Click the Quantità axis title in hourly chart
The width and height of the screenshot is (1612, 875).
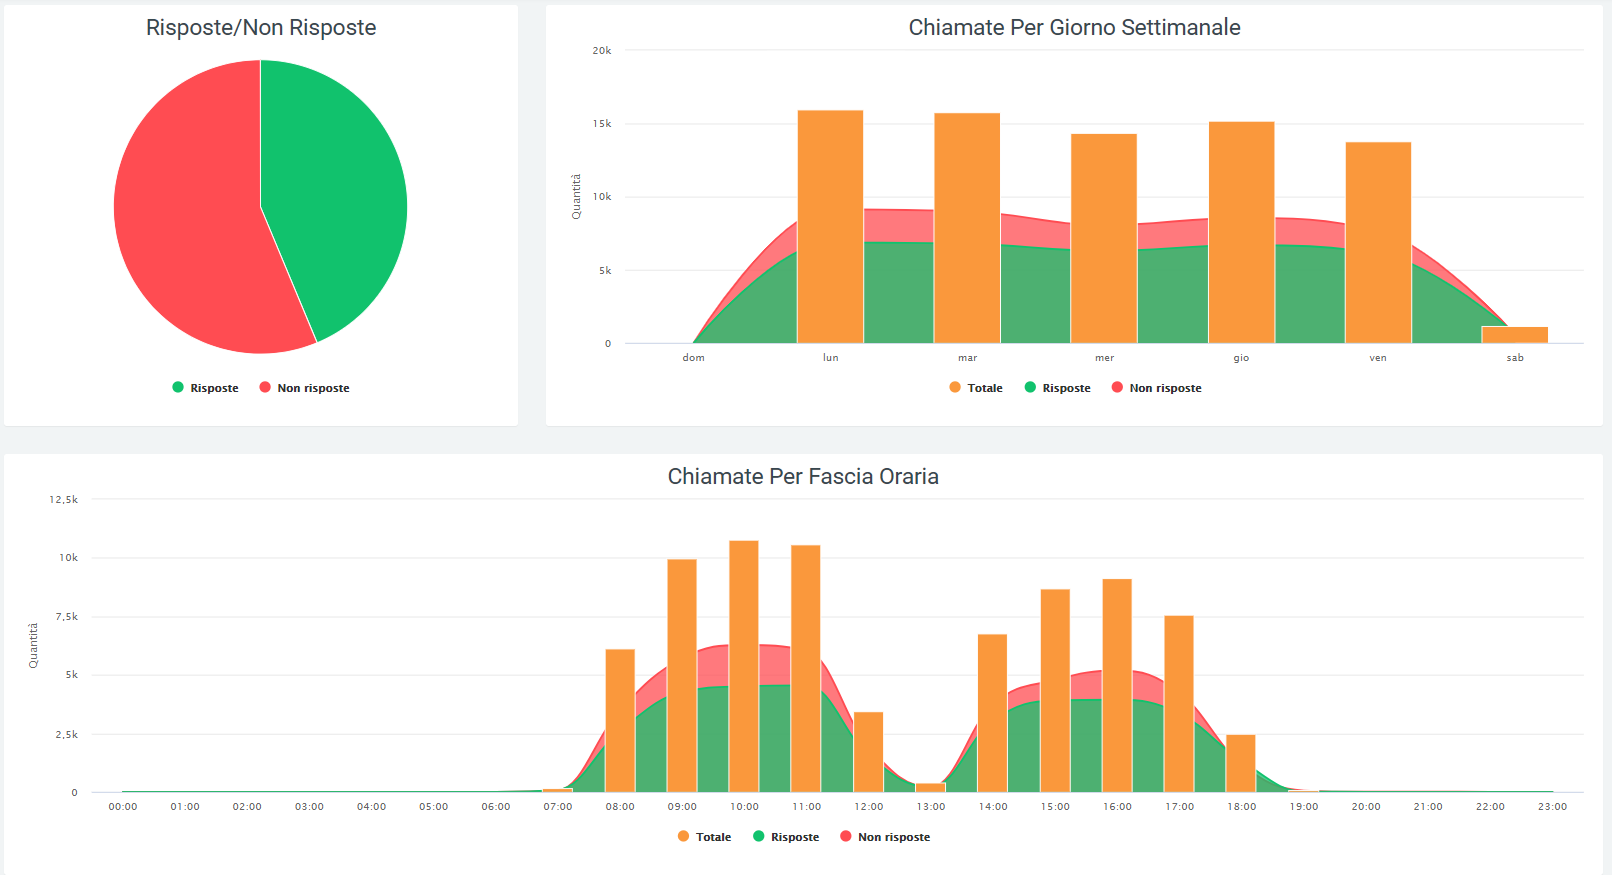tap(33, 646)
